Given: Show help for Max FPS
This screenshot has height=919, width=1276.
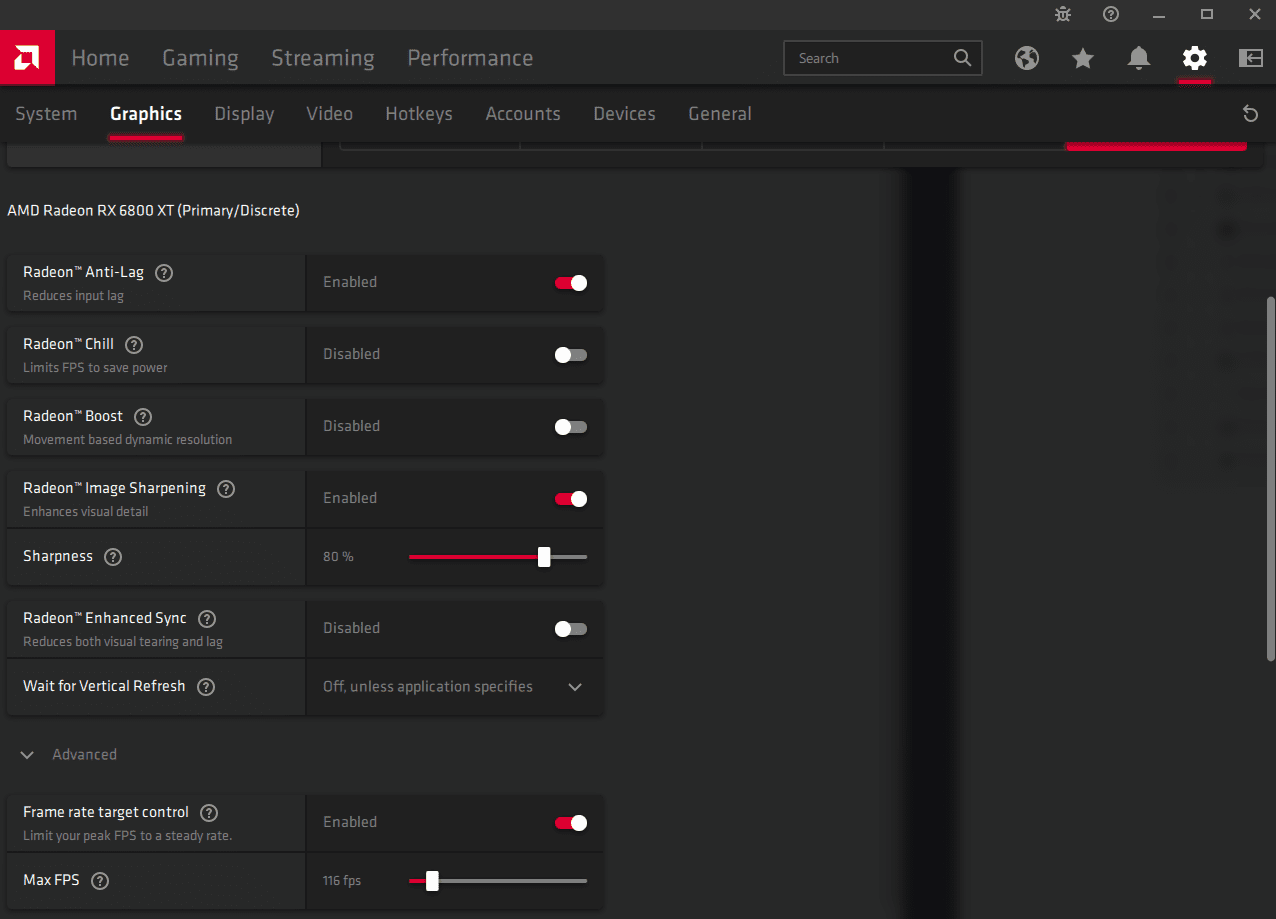Looking at the screenshot, I should click(100, 881).
